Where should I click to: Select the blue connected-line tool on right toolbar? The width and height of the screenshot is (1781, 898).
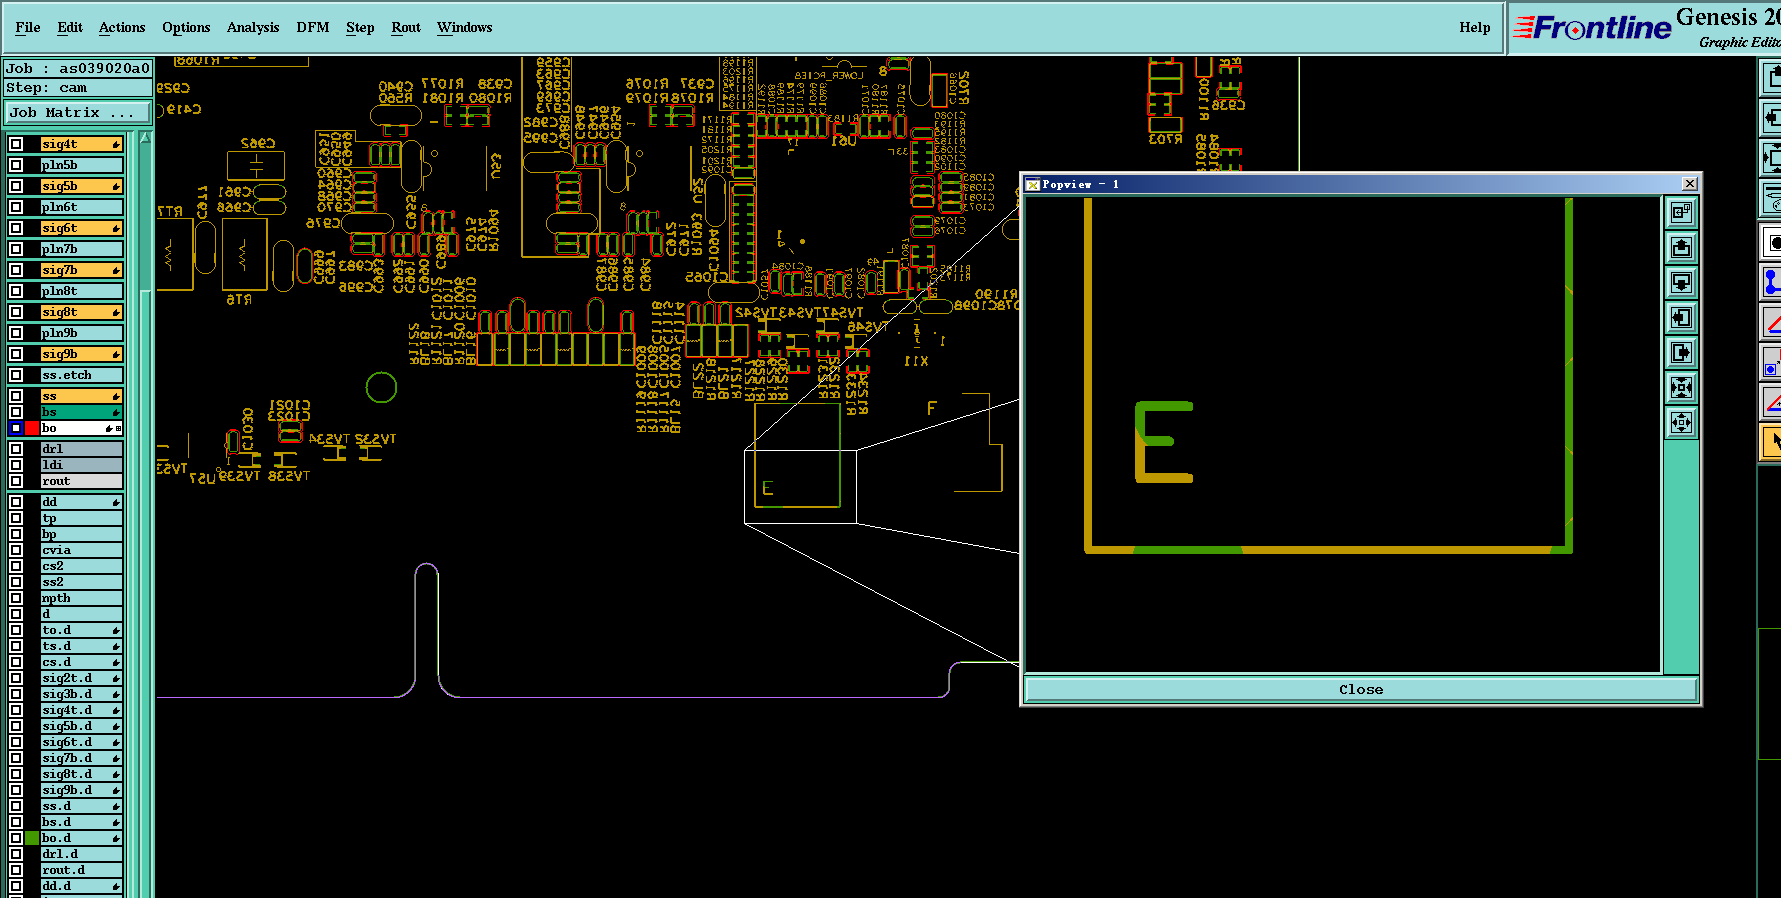[x=1771, y=282]
